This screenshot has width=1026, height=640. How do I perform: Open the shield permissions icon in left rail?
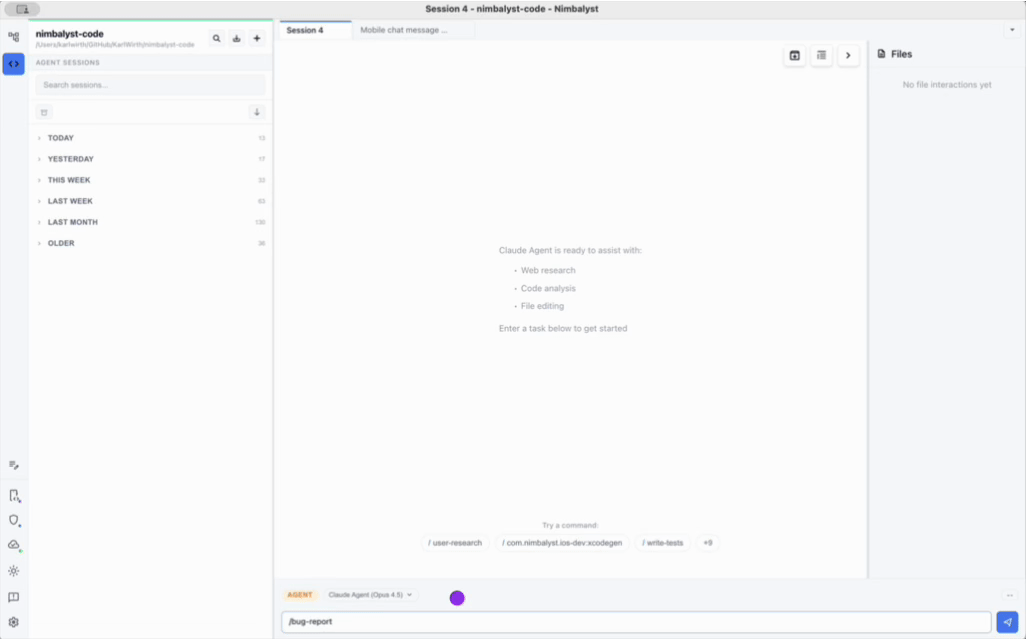tap(14, 520)
